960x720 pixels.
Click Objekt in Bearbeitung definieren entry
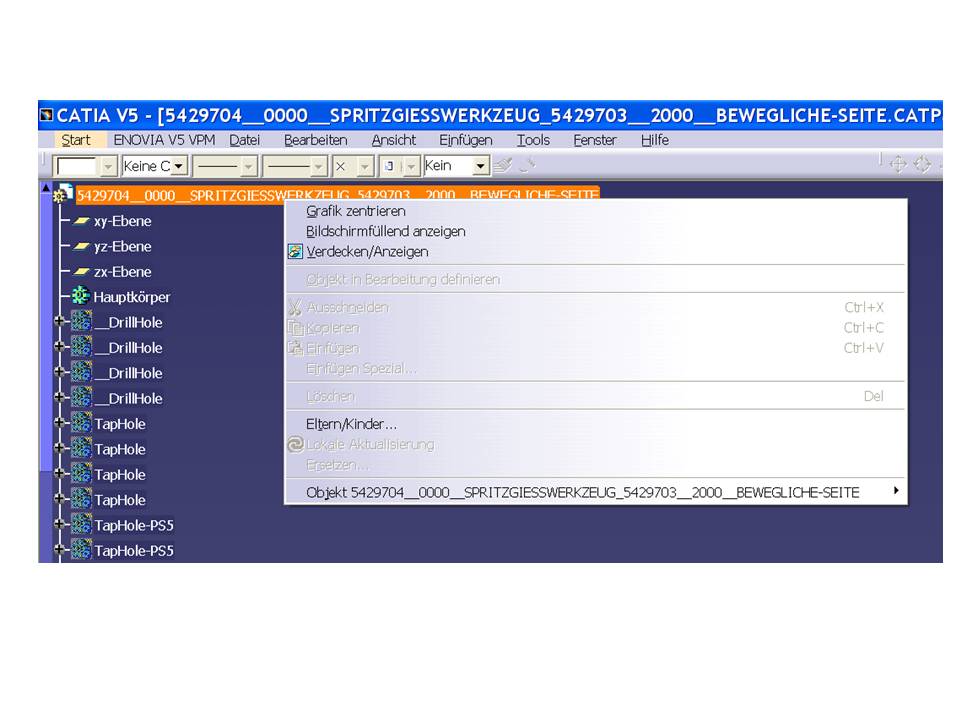[x=403, y=280]
